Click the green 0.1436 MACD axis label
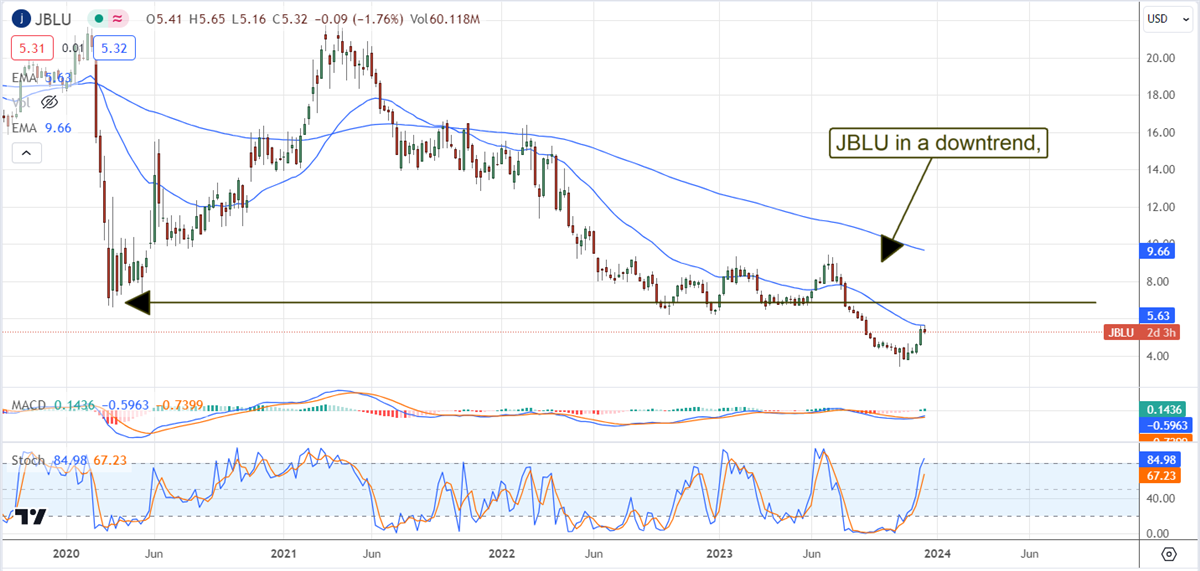Viewport: 1200px width, 571px height. (x=1162, y=410)
